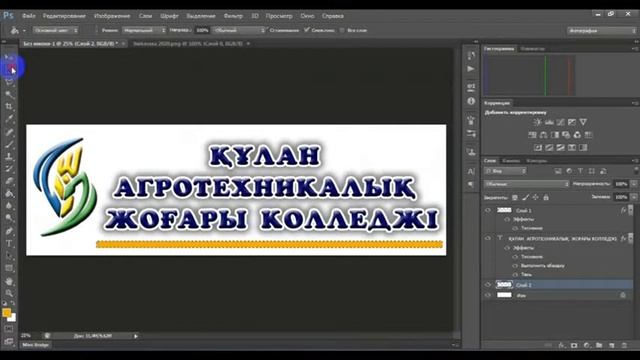This screenshot has height=360, width=640.
Task: Add a Curves adjustment
Action: click(560, 122)
